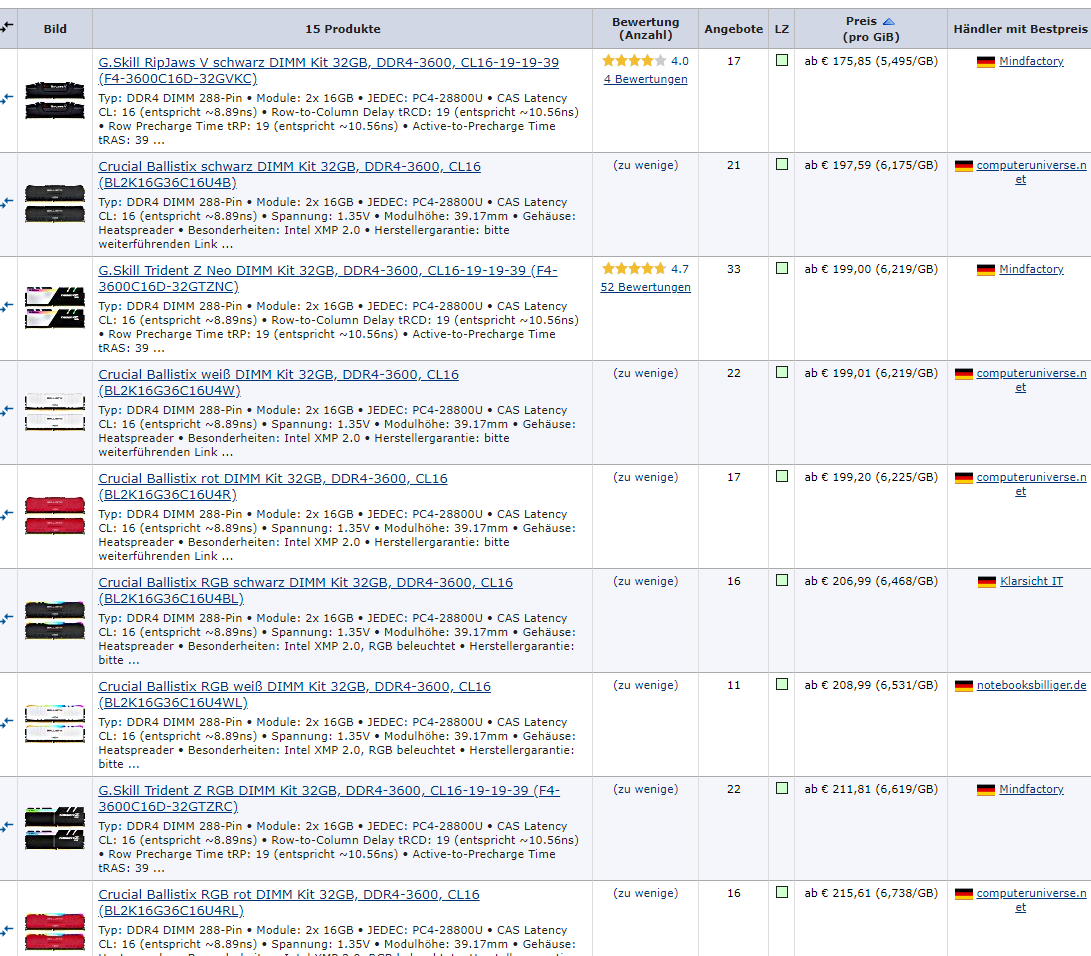This screenshot has height=956, width=1091.
Task: Click Trident Z Neo product thumbnail
Action: 54,308
